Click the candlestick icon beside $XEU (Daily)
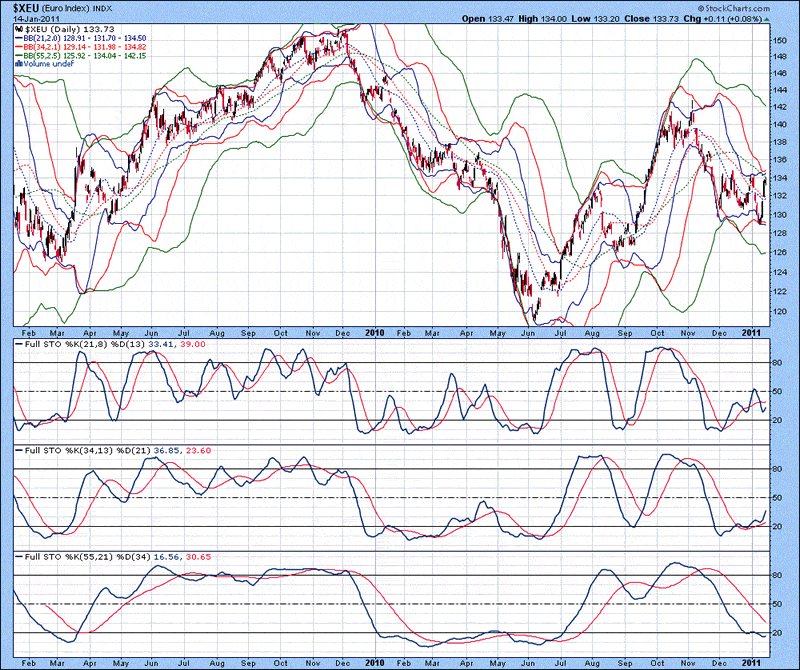Image resolution: width=800 pixels, height=670 pixels. (x=17, y=31)
